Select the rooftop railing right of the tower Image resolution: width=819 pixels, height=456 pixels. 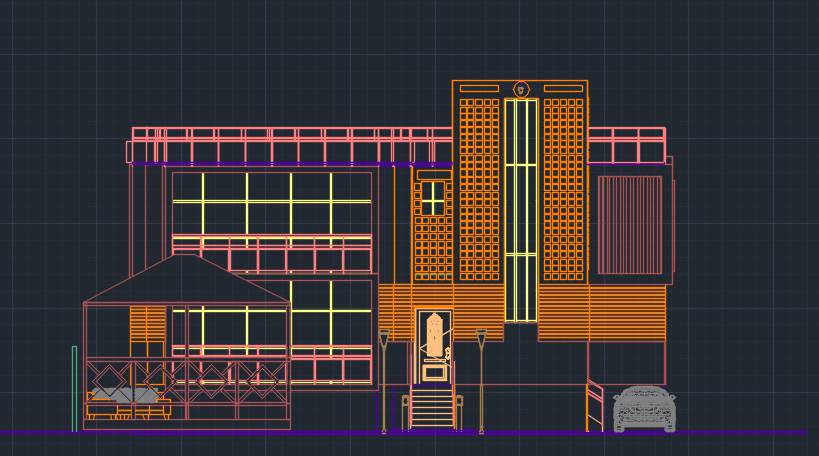627,144
